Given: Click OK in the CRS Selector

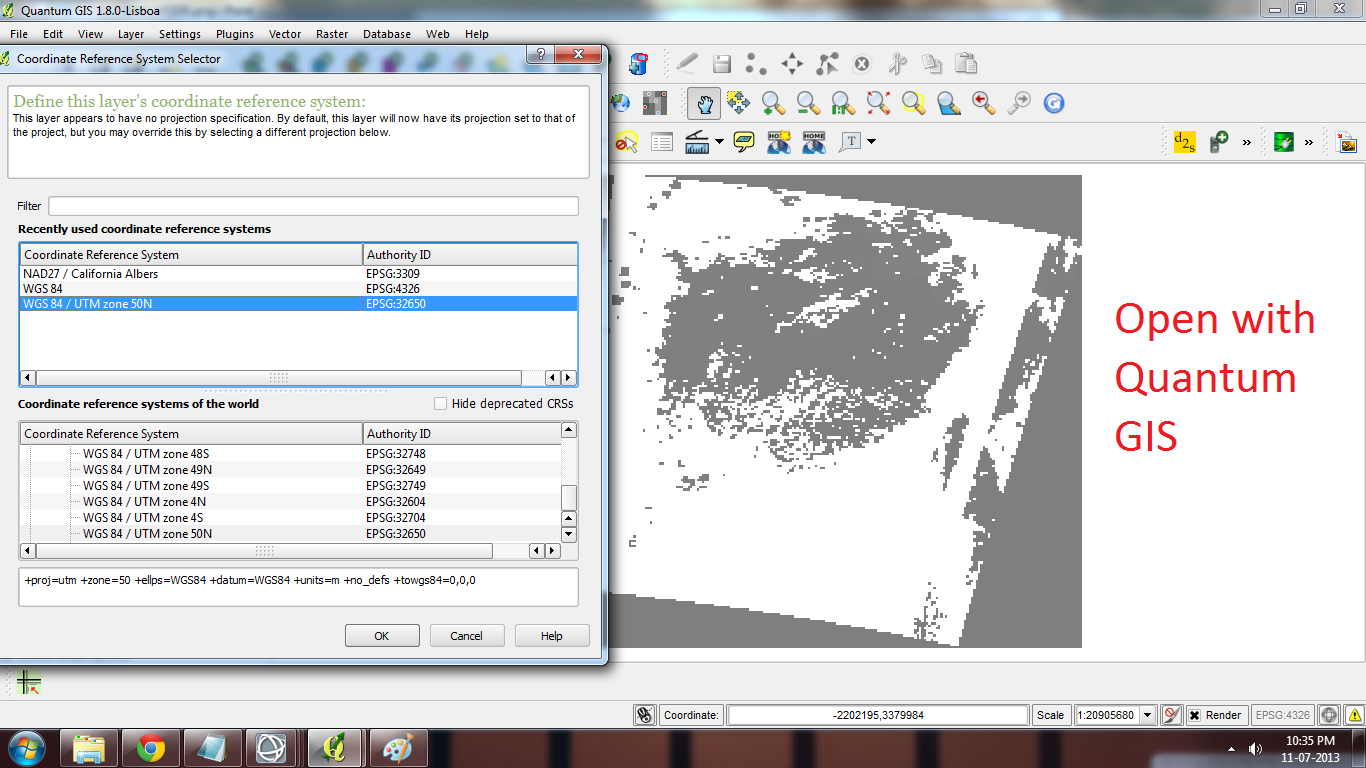Looking at the screenshot, I should 382,636.
